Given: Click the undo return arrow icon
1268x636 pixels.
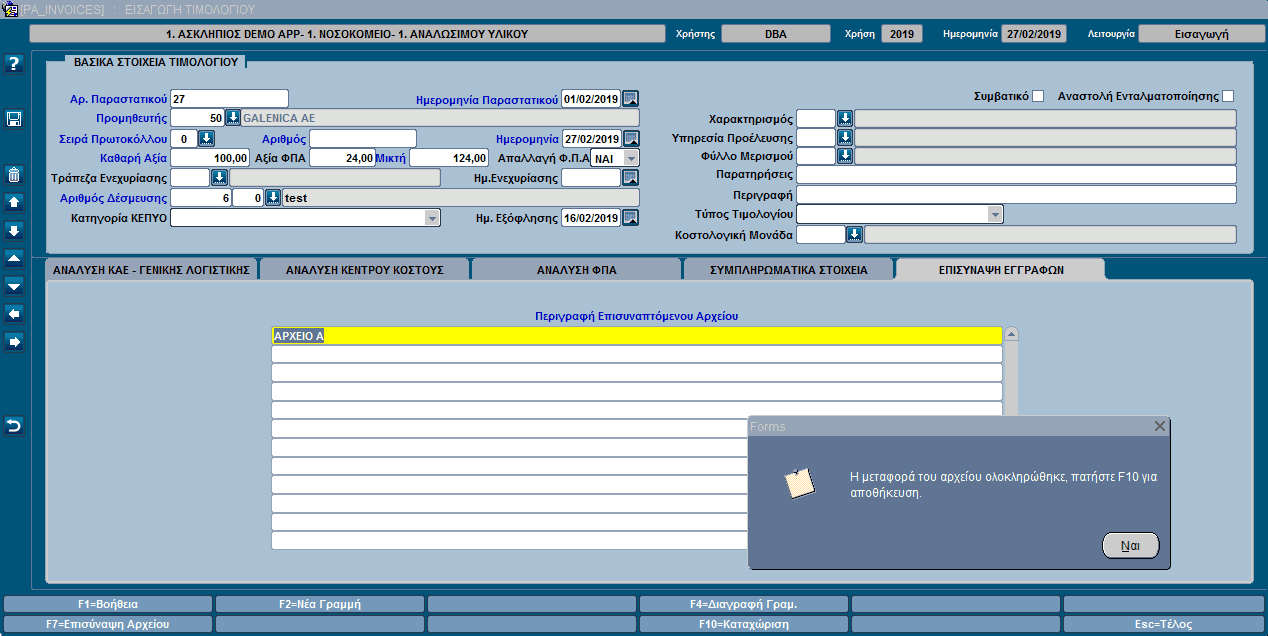Looking at the screenshot, I should click(x=14, y=426).
